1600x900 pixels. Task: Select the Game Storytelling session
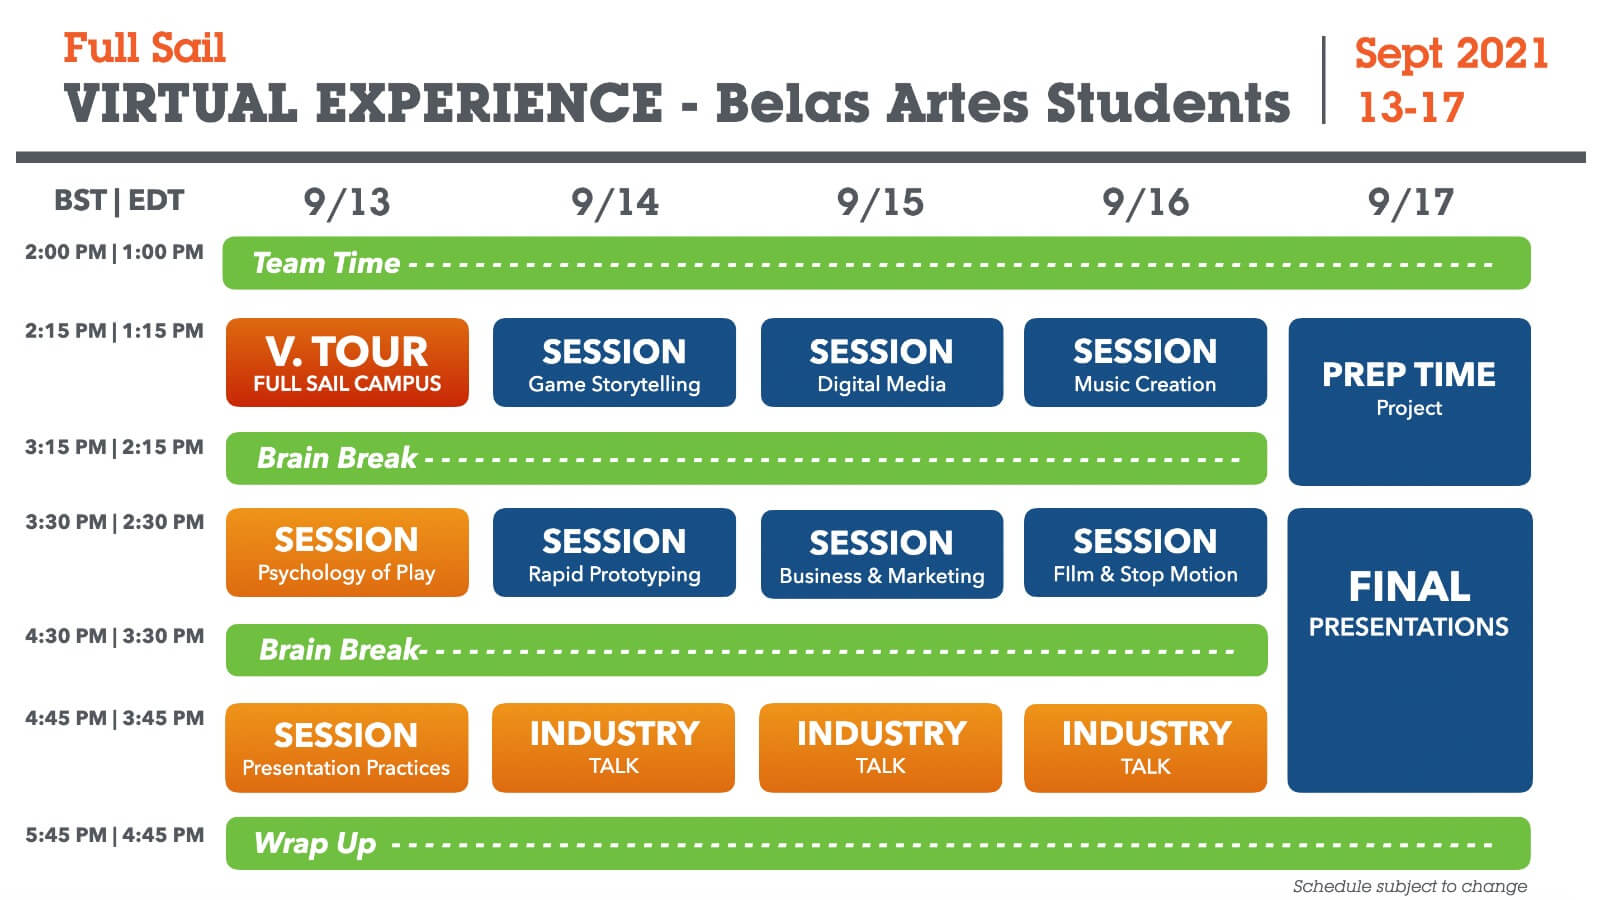click(614, 362)
